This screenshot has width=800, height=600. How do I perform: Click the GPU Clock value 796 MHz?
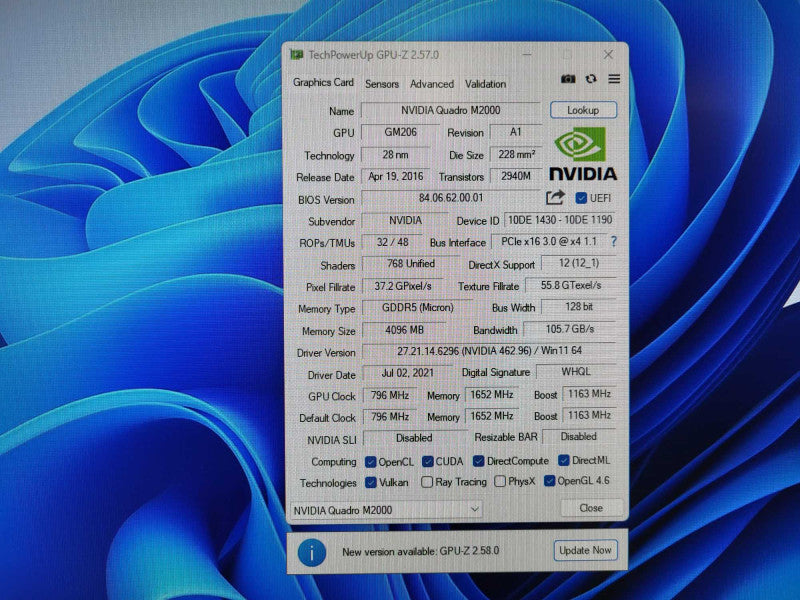(390, 395)
